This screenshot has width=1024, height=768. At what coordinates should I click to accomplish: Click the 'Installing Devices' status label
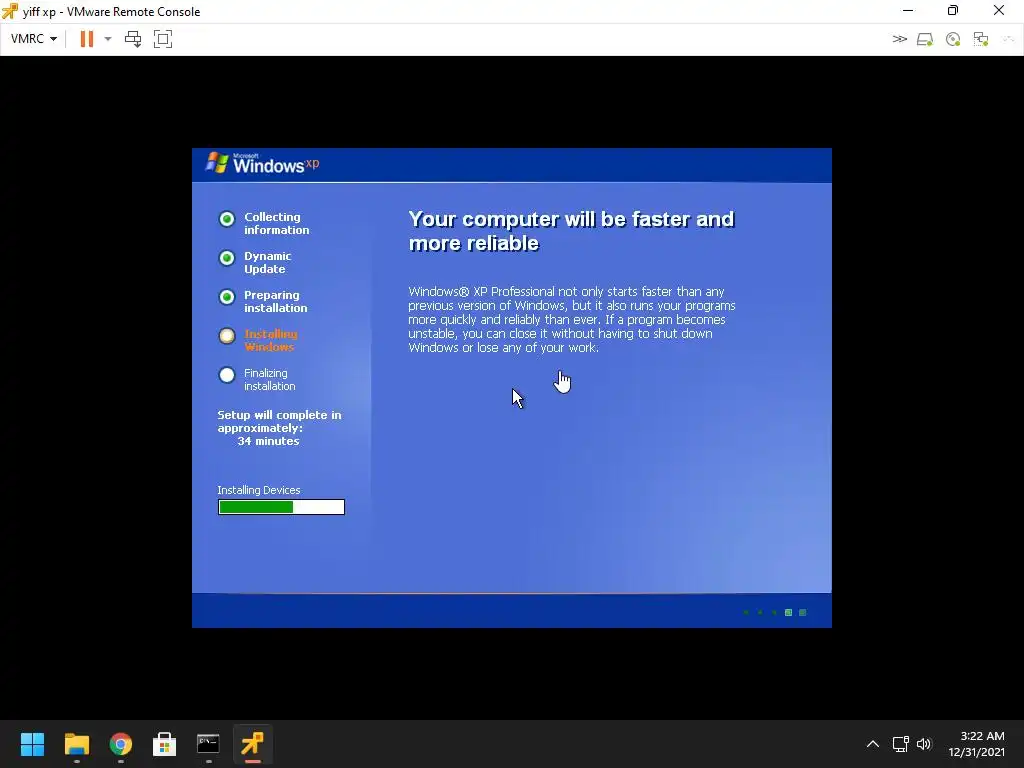259,490
